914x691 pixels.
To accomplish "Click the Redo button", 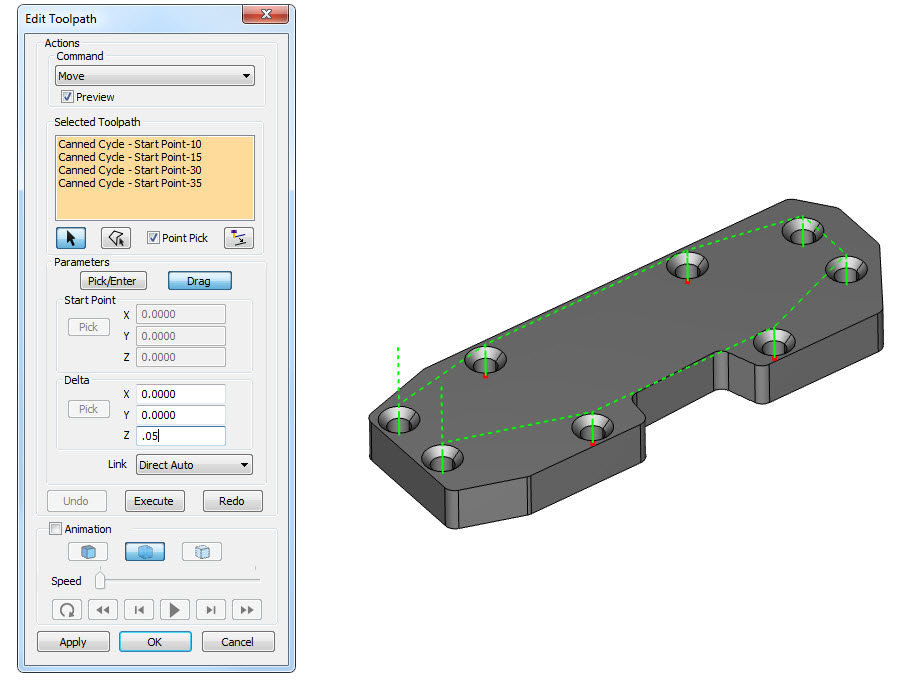I will pos(233,501).
